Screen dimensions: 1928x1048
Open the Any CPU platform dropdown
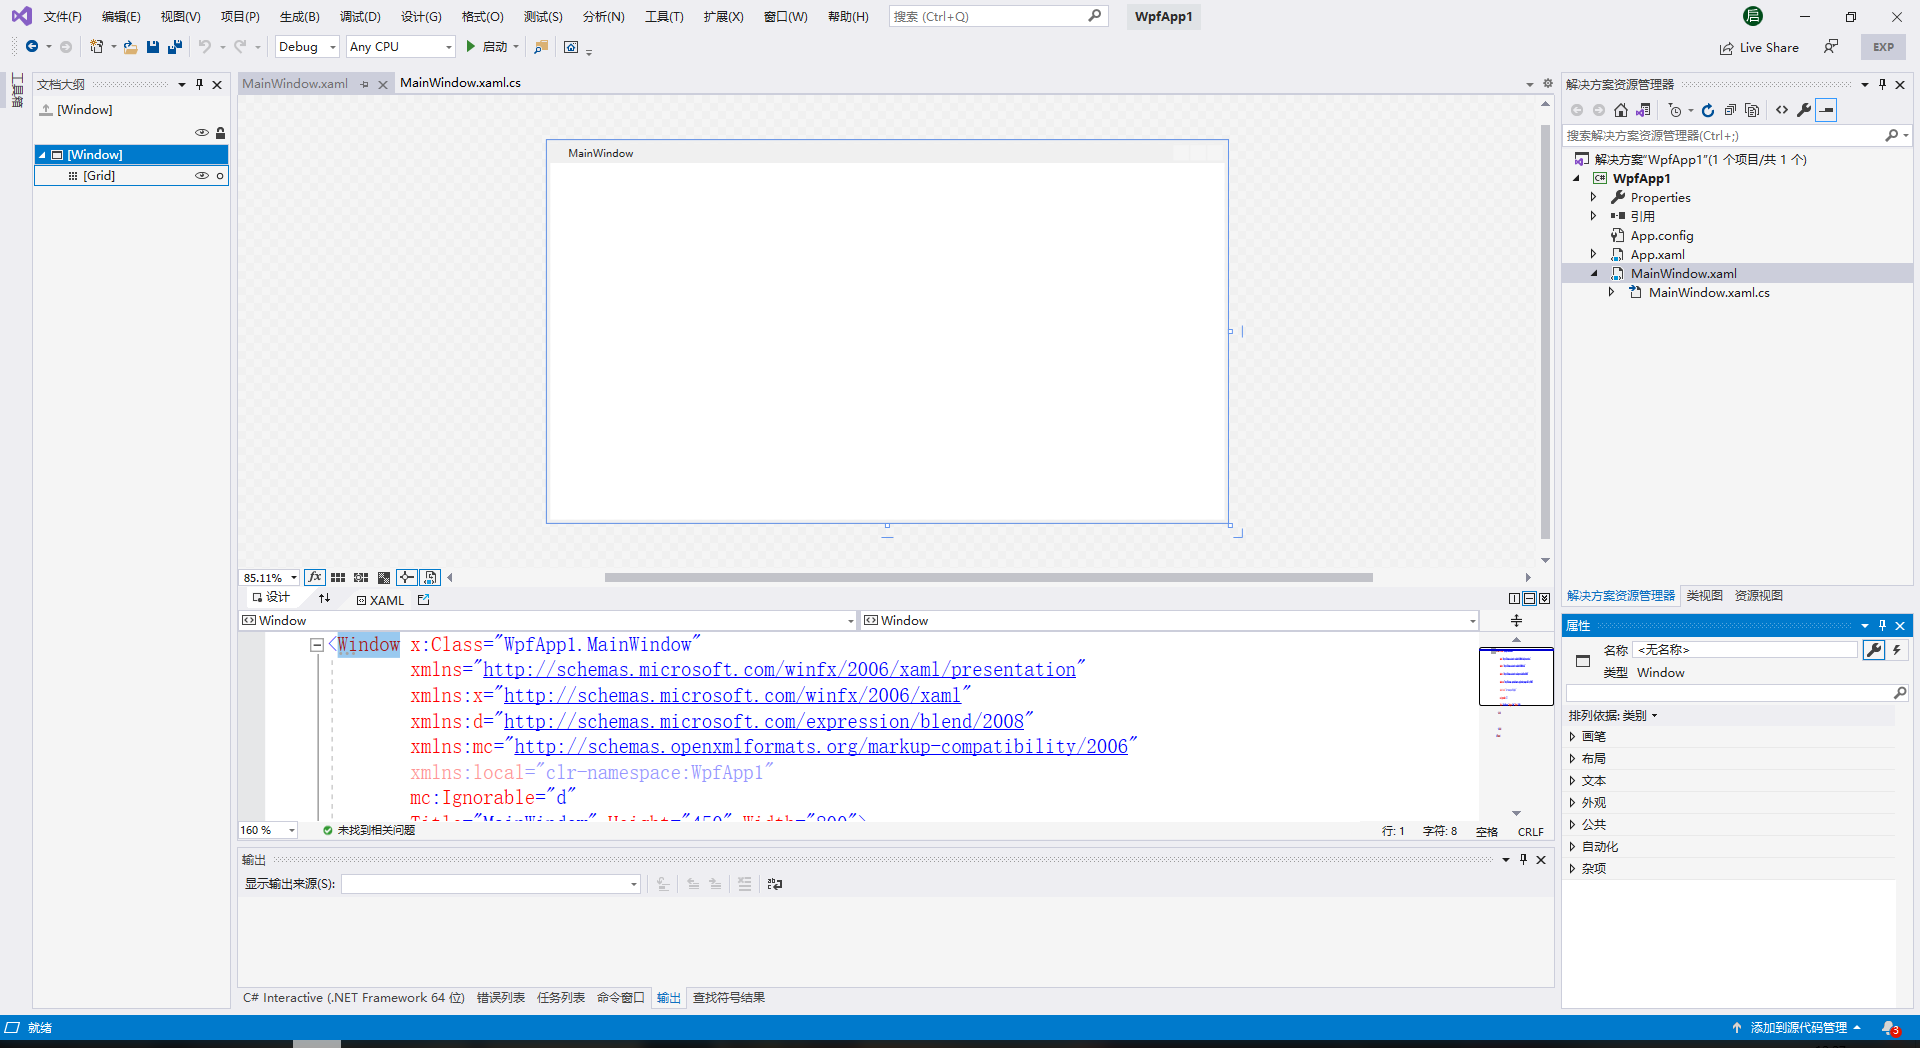448,46
